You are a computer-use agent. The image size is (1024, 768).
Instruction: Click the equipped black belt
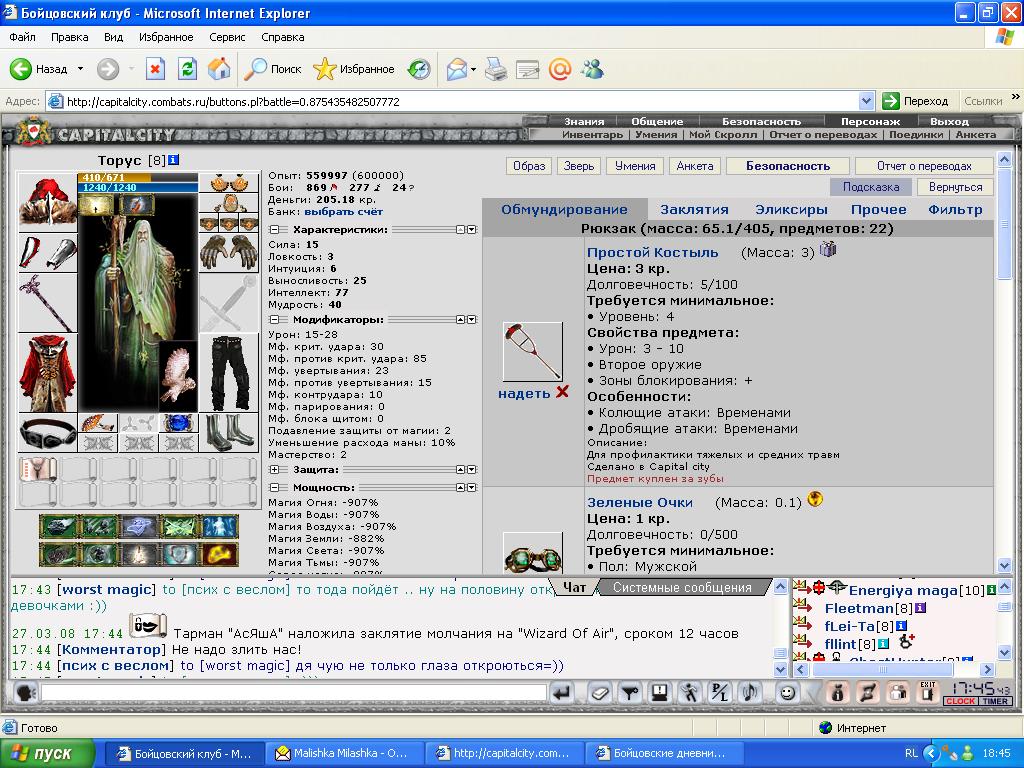pyautogui.click(x=48, y=432)
